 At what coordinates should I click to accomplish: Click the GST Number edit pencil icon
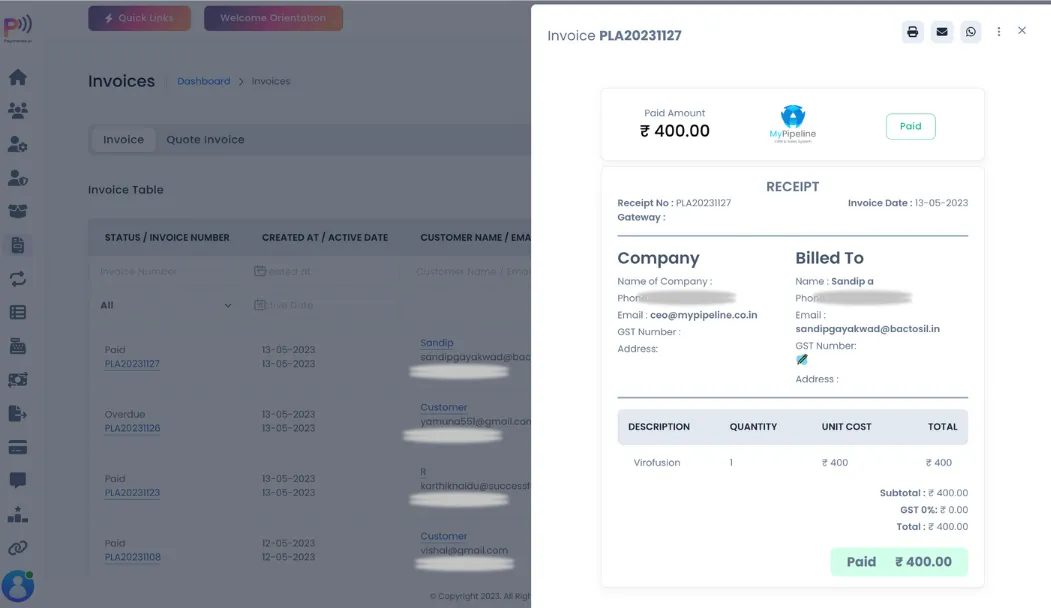point(802,360)
